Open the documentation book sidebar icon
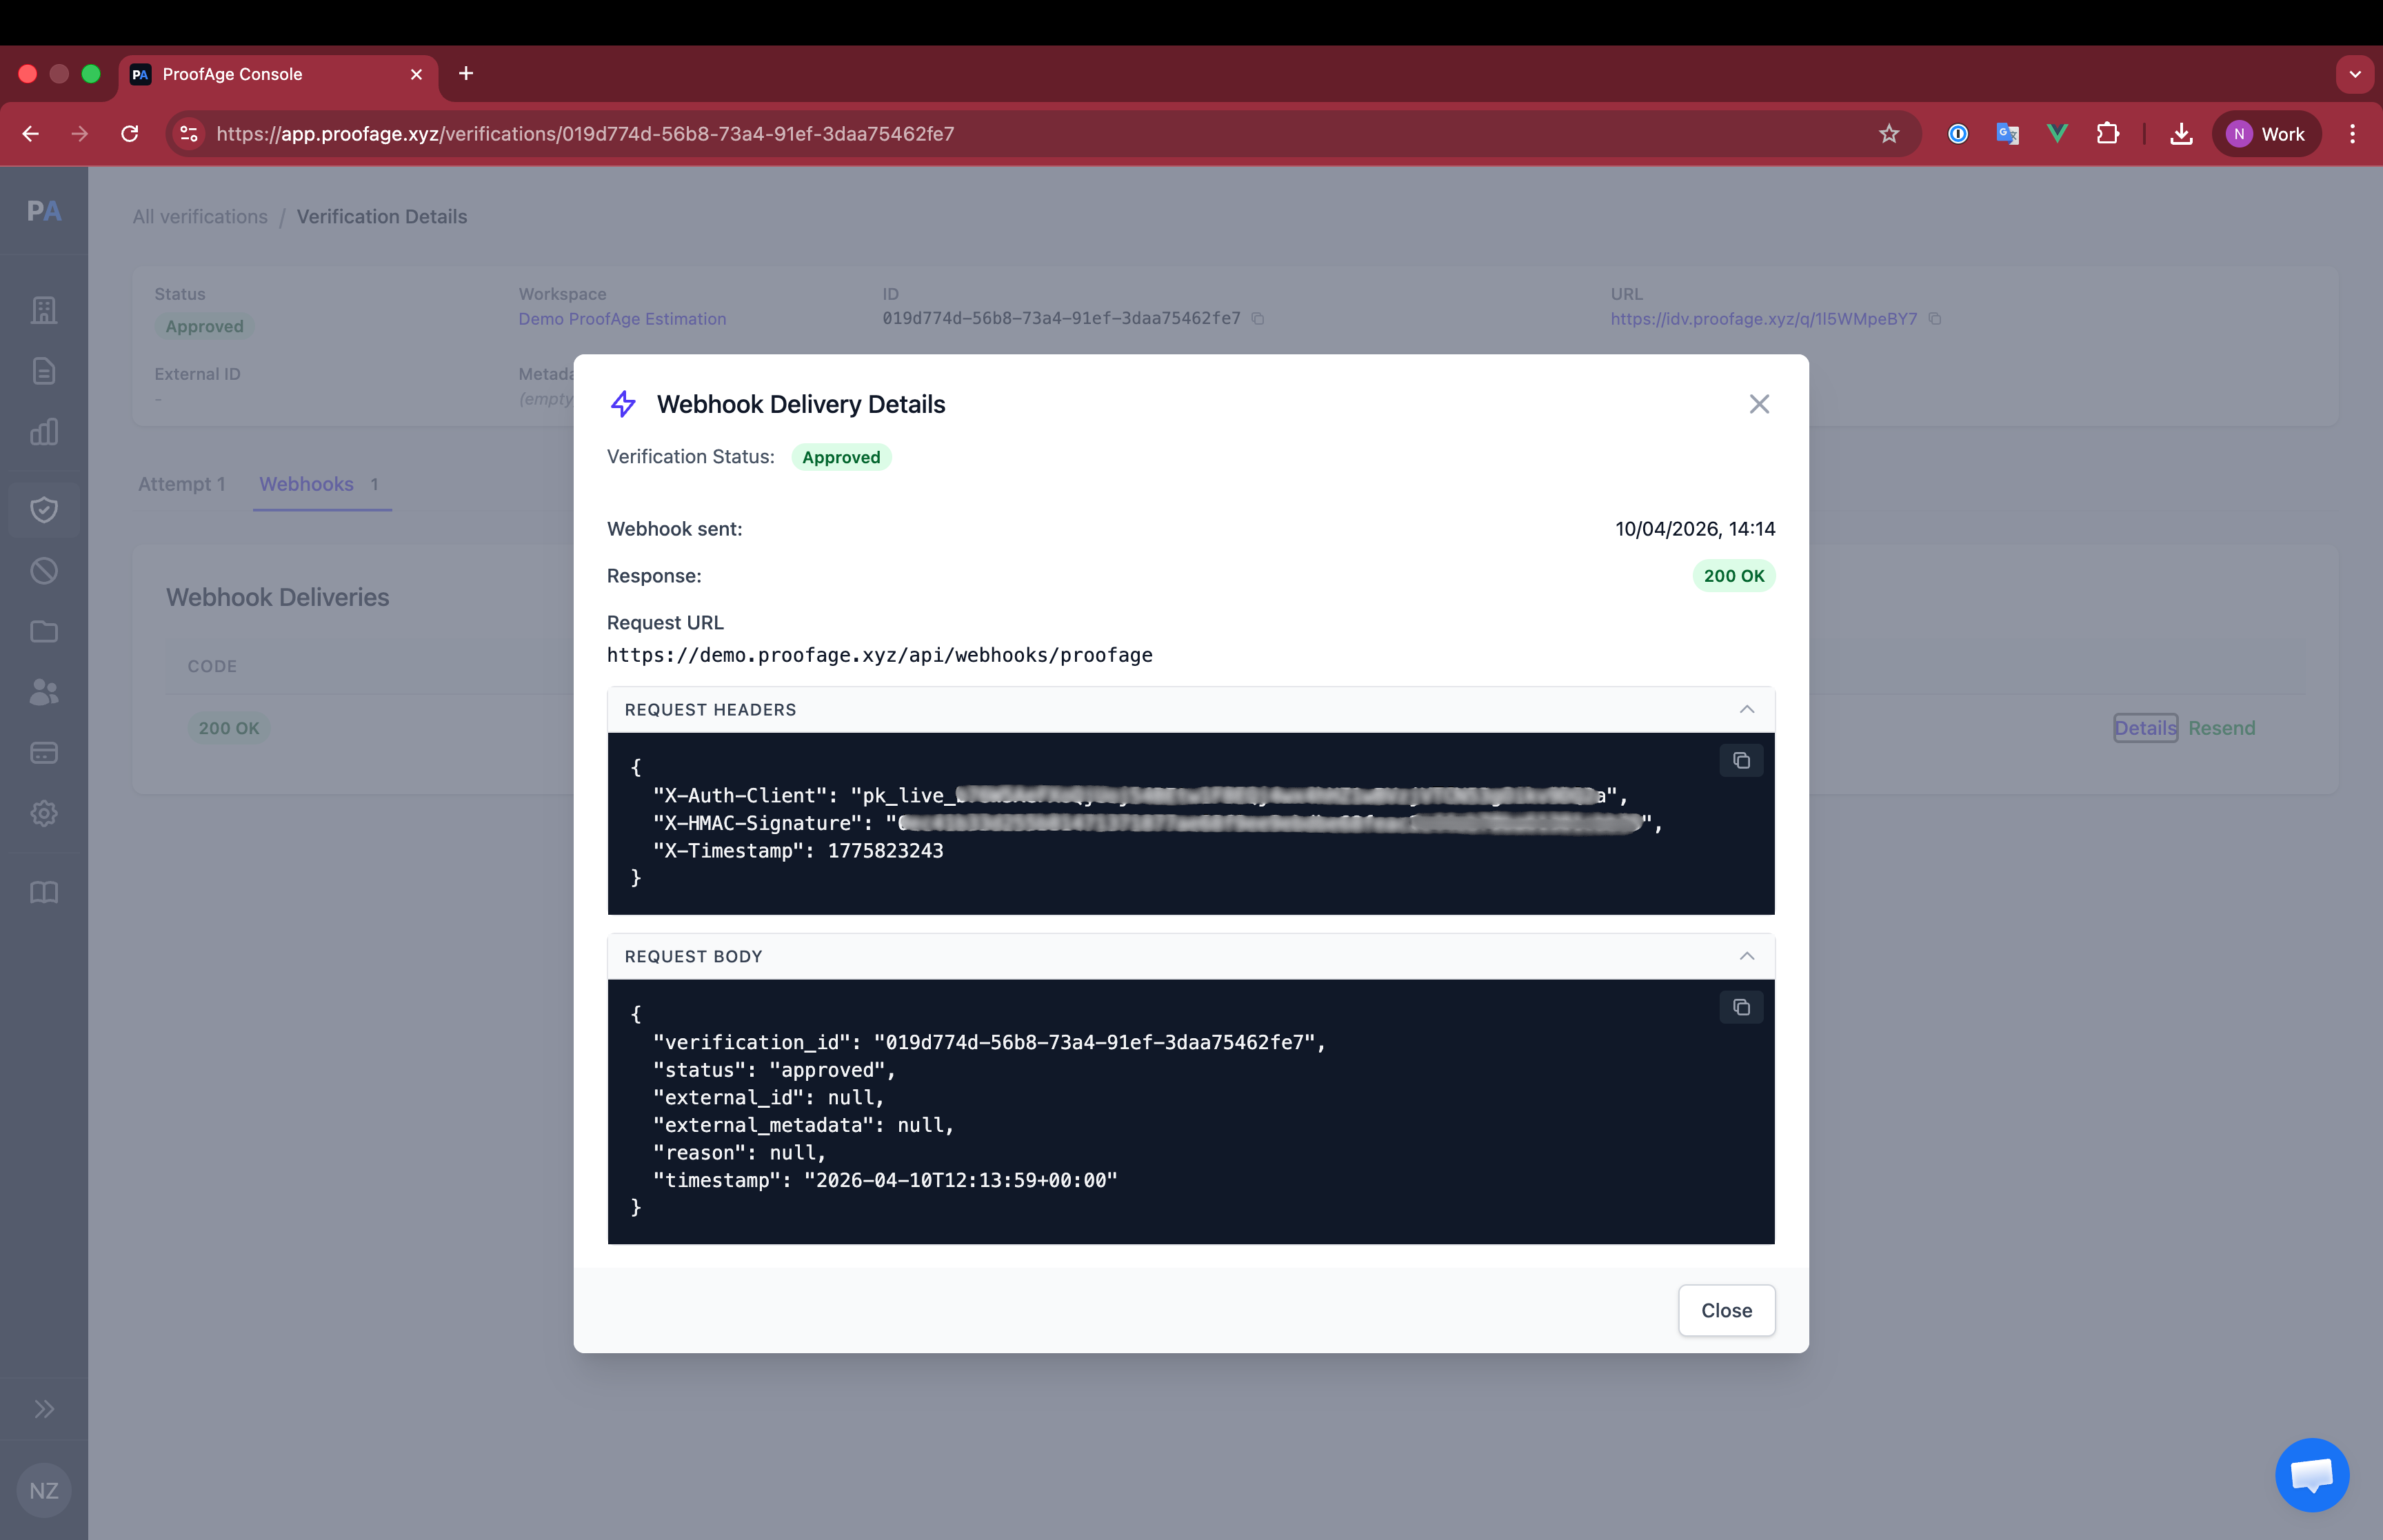The image size is (2383, 1540). (x=43, y=892)
